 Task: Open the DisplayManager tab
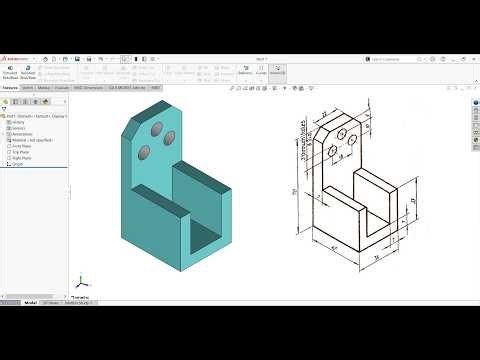click(x=46, y=102)
